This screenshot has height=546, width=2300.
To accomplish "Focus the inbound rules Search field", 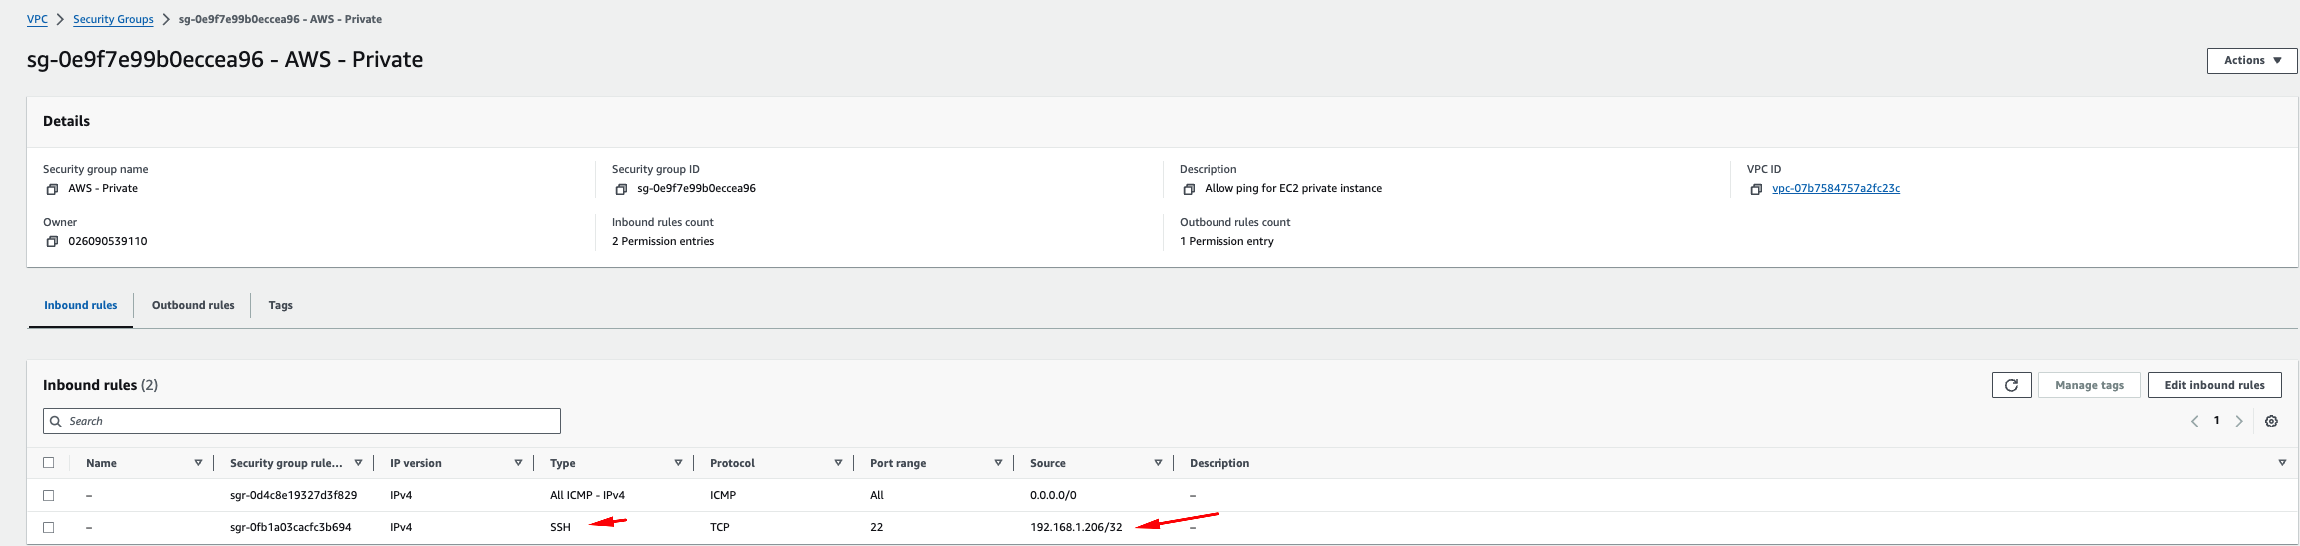I will click(x=302, y=421).
